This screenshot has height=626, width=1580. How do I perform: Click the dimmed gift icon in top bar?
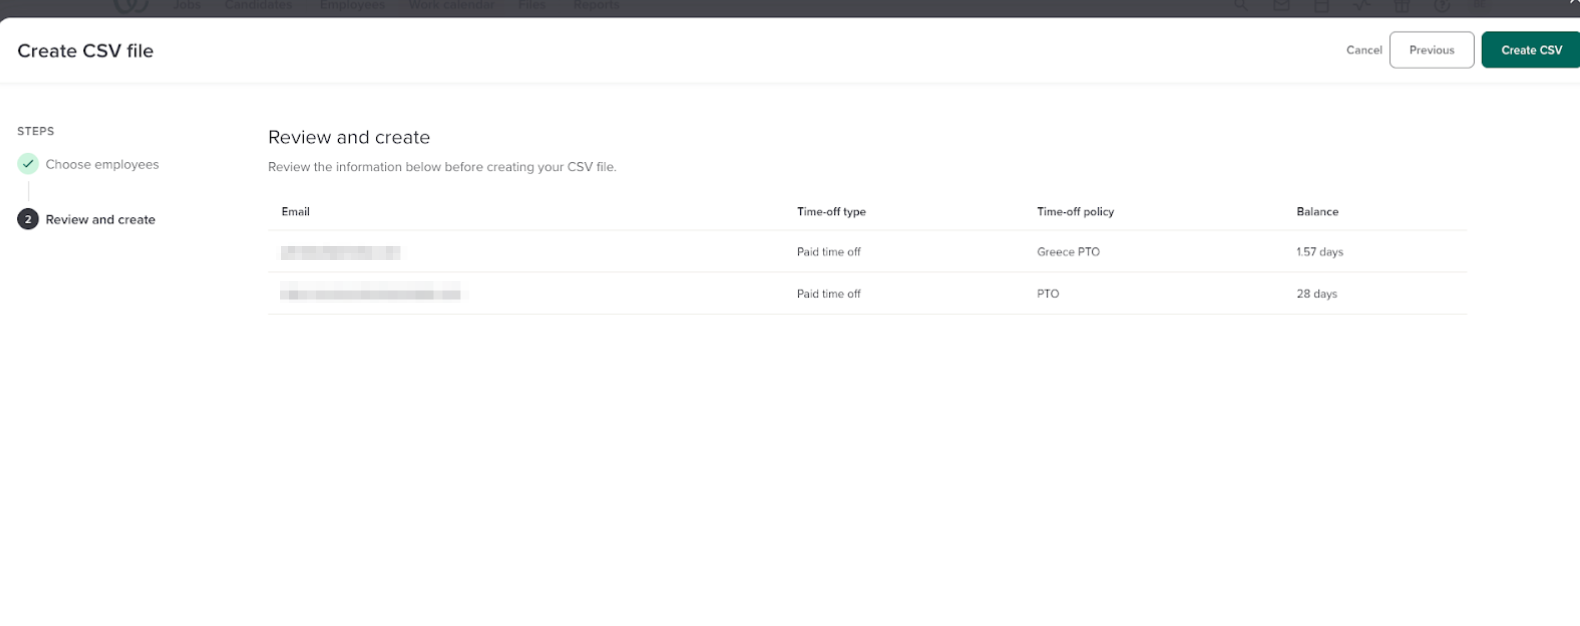point(1401,5)
